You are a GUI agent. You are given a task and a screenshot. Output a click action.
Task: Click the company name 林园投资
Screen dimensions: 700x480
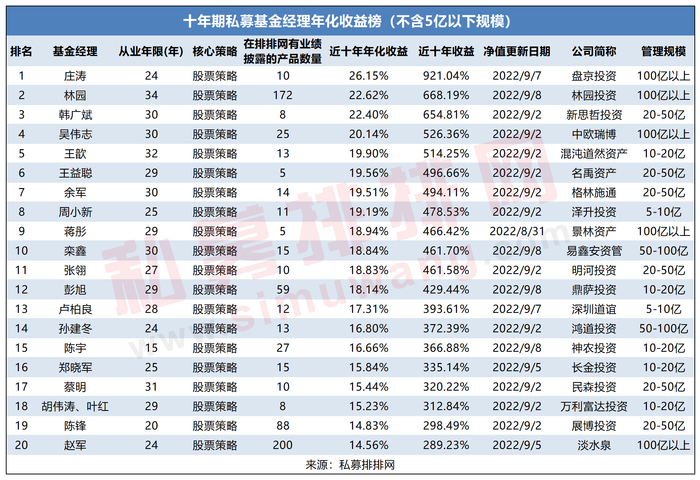pyautogui.click(x=594, y=96)
